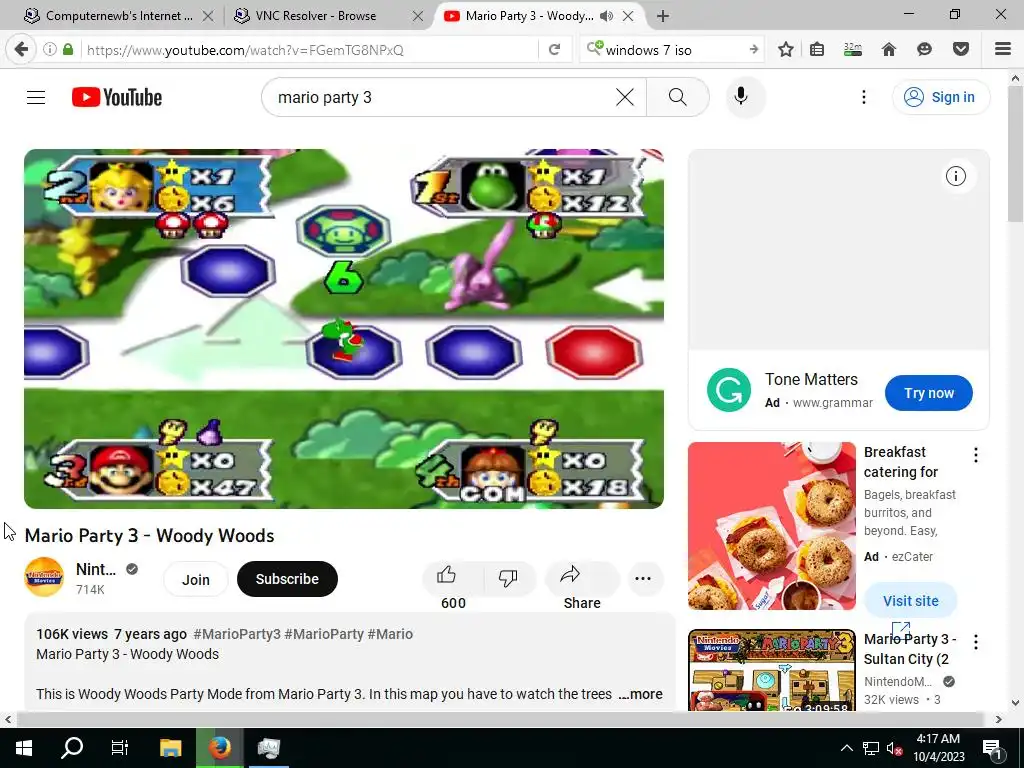Reload the current page

click(x=554, y=50)
